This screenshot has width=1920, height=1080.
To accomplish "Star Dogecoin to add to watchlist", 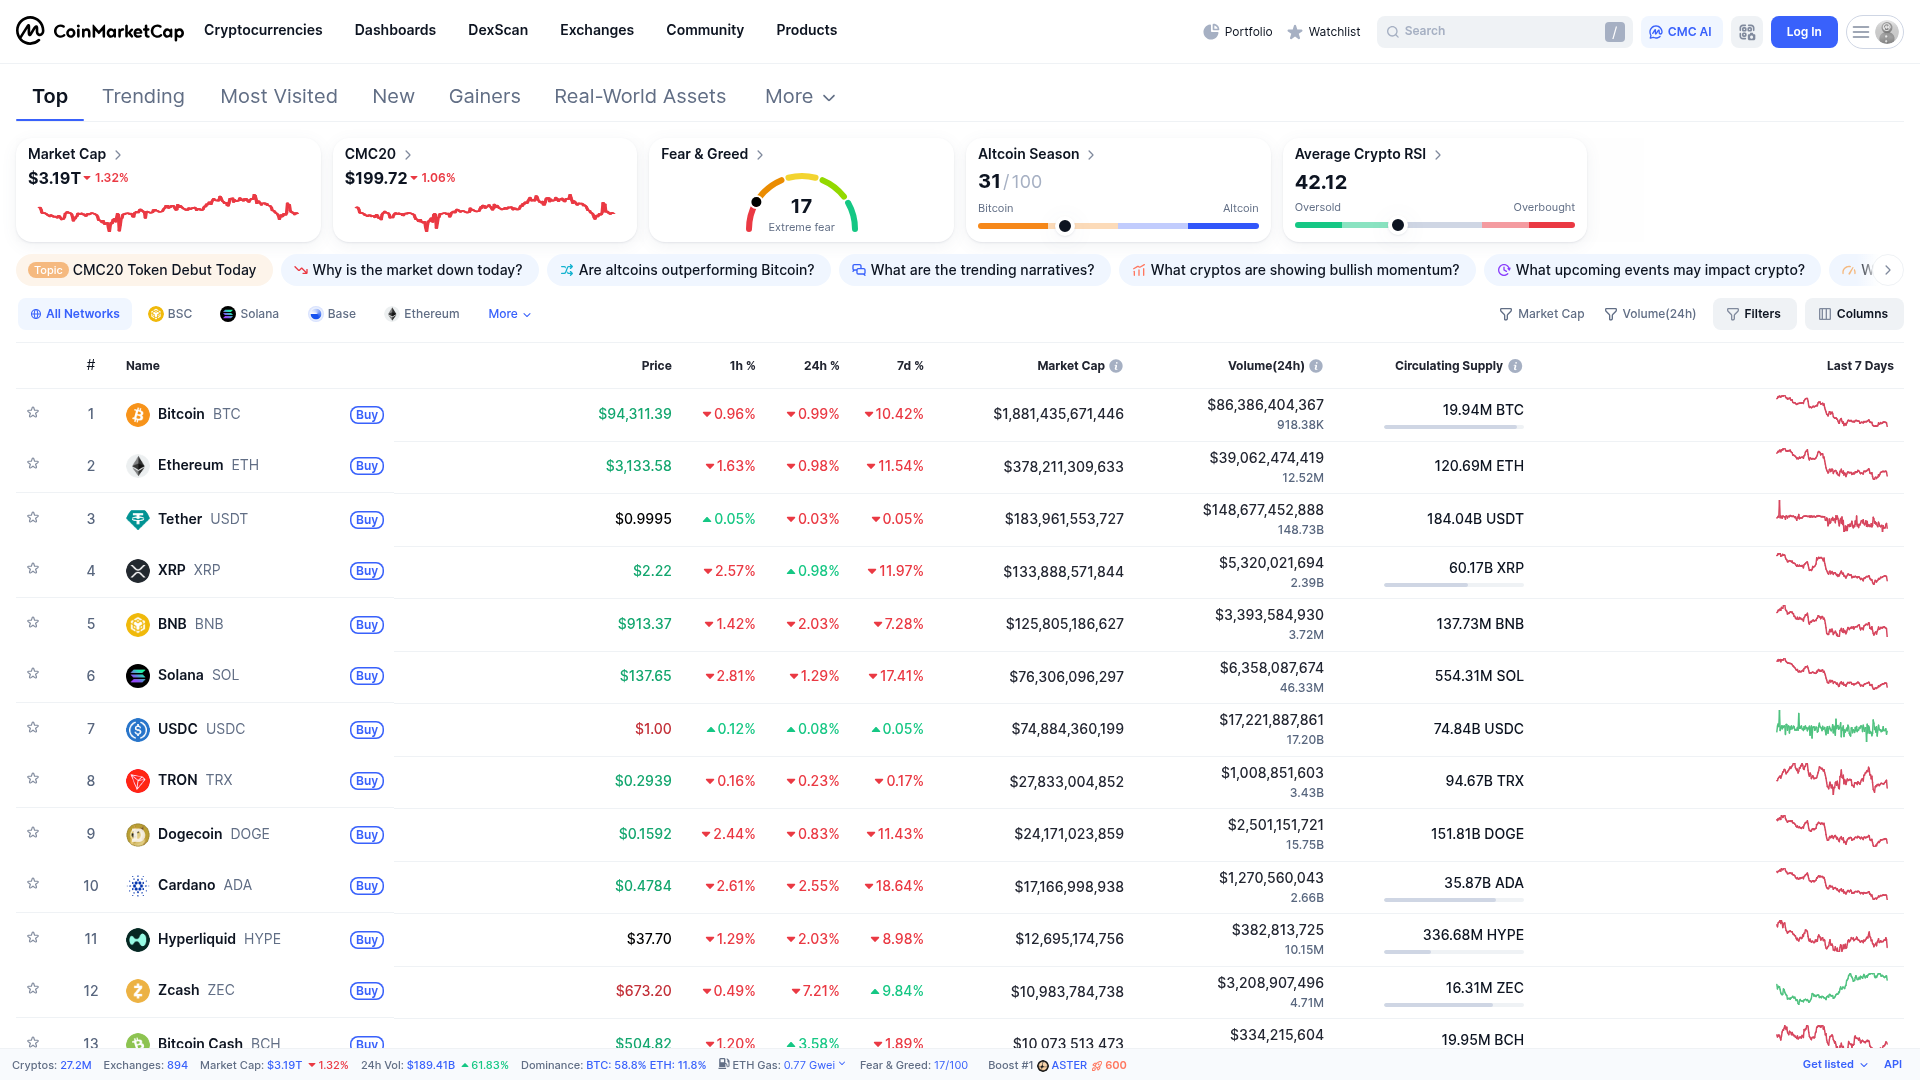I will coord(33,832).
